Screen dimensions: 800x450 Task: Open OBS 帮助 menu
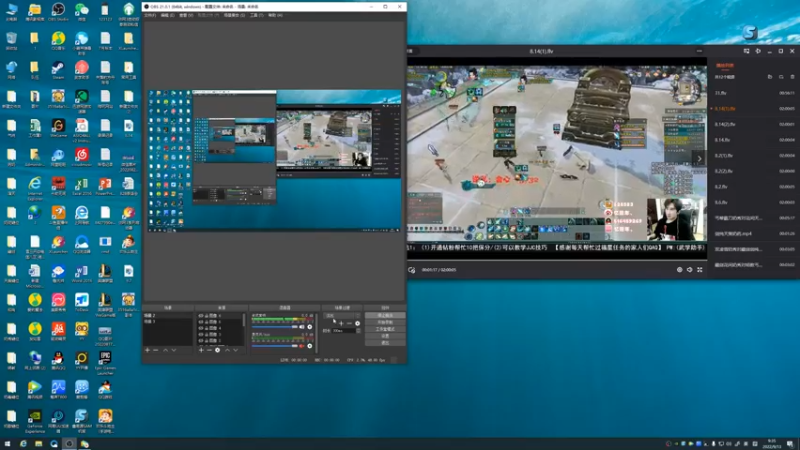pos(275,15)
